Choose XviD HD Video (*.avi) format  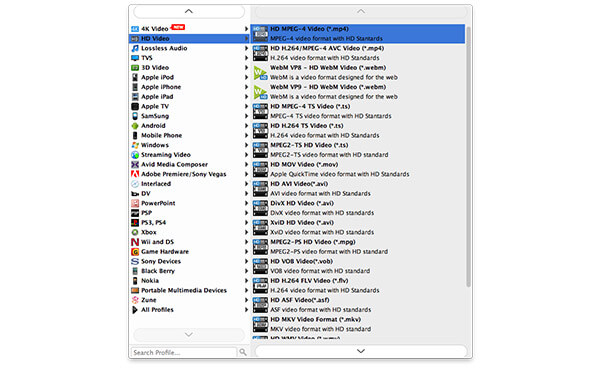[358, 227]
